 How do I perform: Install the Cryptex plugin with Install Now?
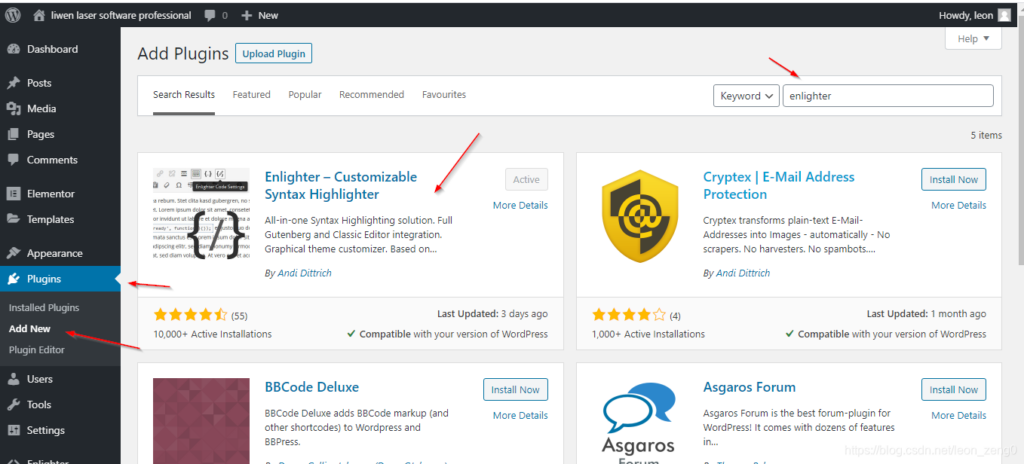(953, 180)
